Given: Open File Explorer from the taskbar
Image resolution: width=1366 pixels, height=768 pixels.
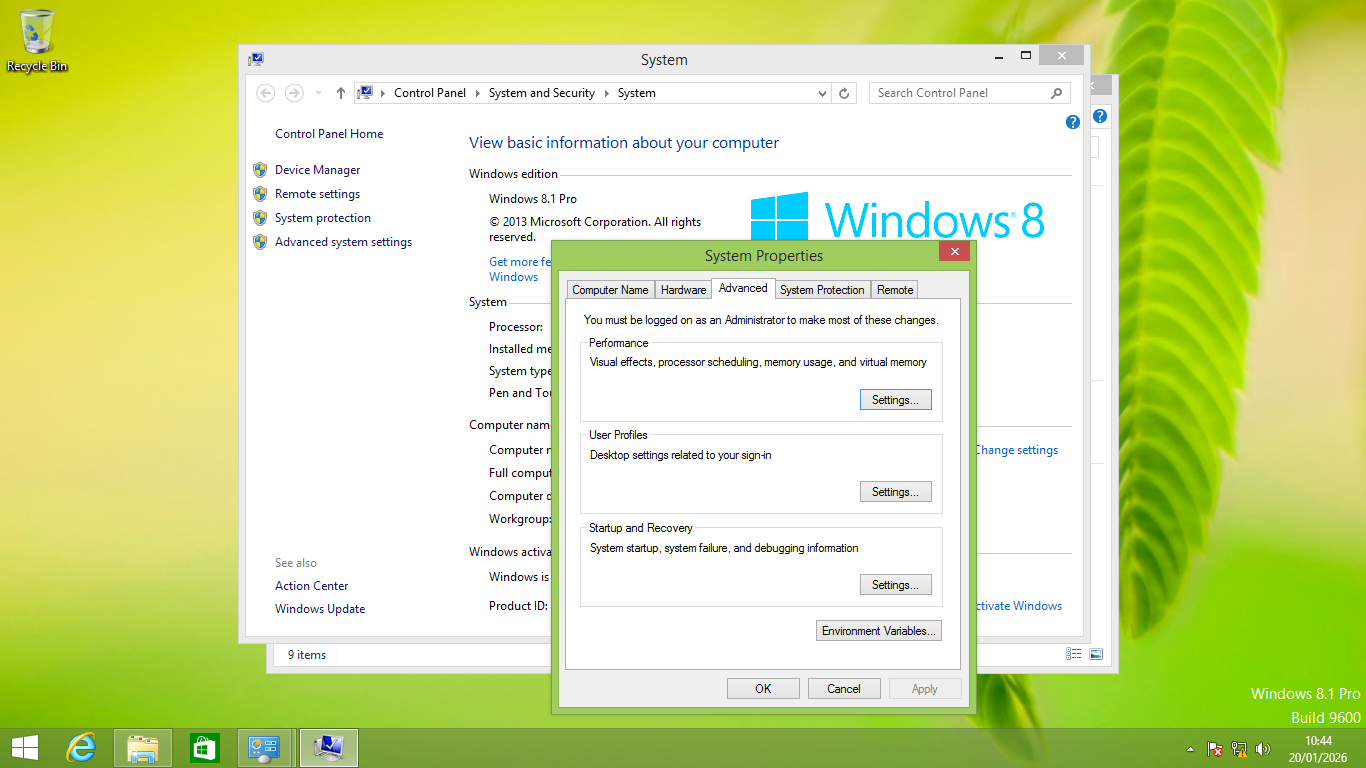Looking at the screenshot, I should point(143,748).
